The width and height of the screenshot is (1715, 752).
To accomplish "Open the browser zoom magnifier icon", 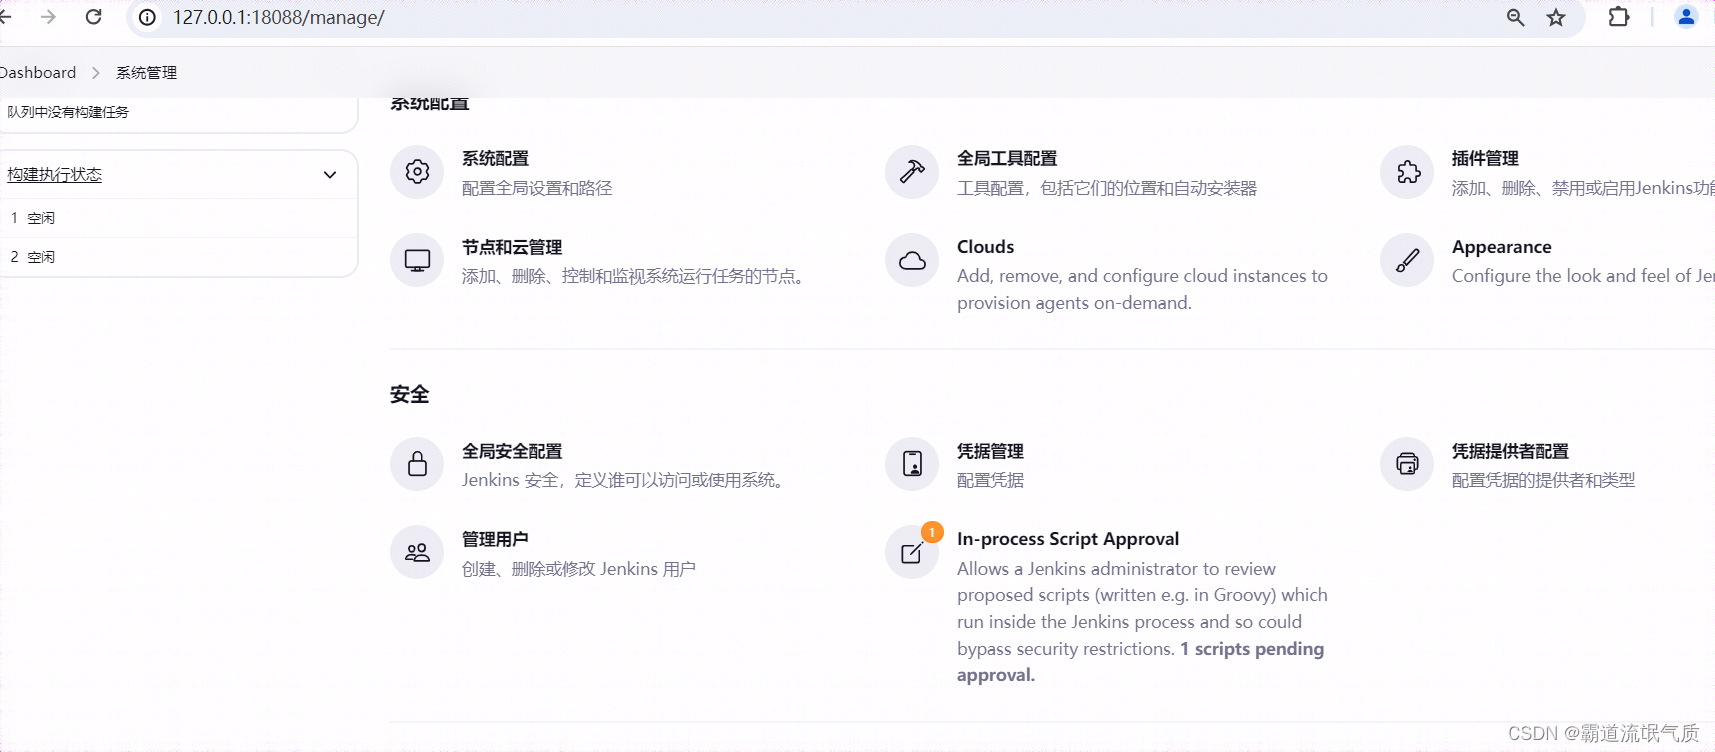I will click(x=1516, y=17).
